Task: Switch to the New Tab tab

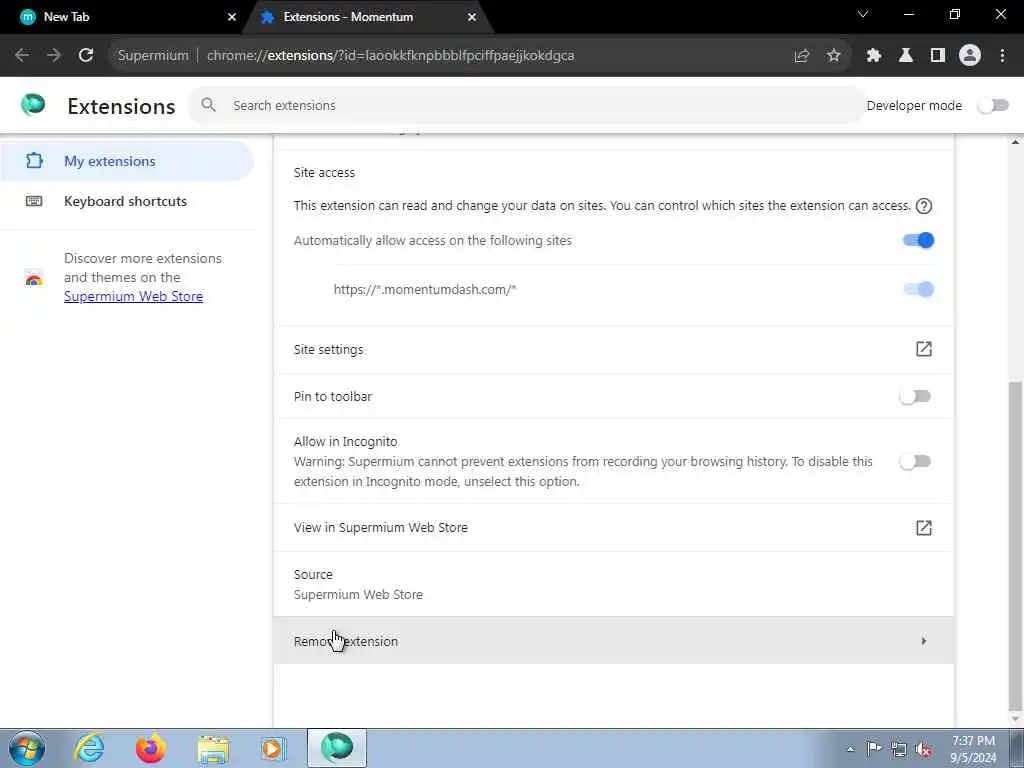Action: click(x=122, y=18)
